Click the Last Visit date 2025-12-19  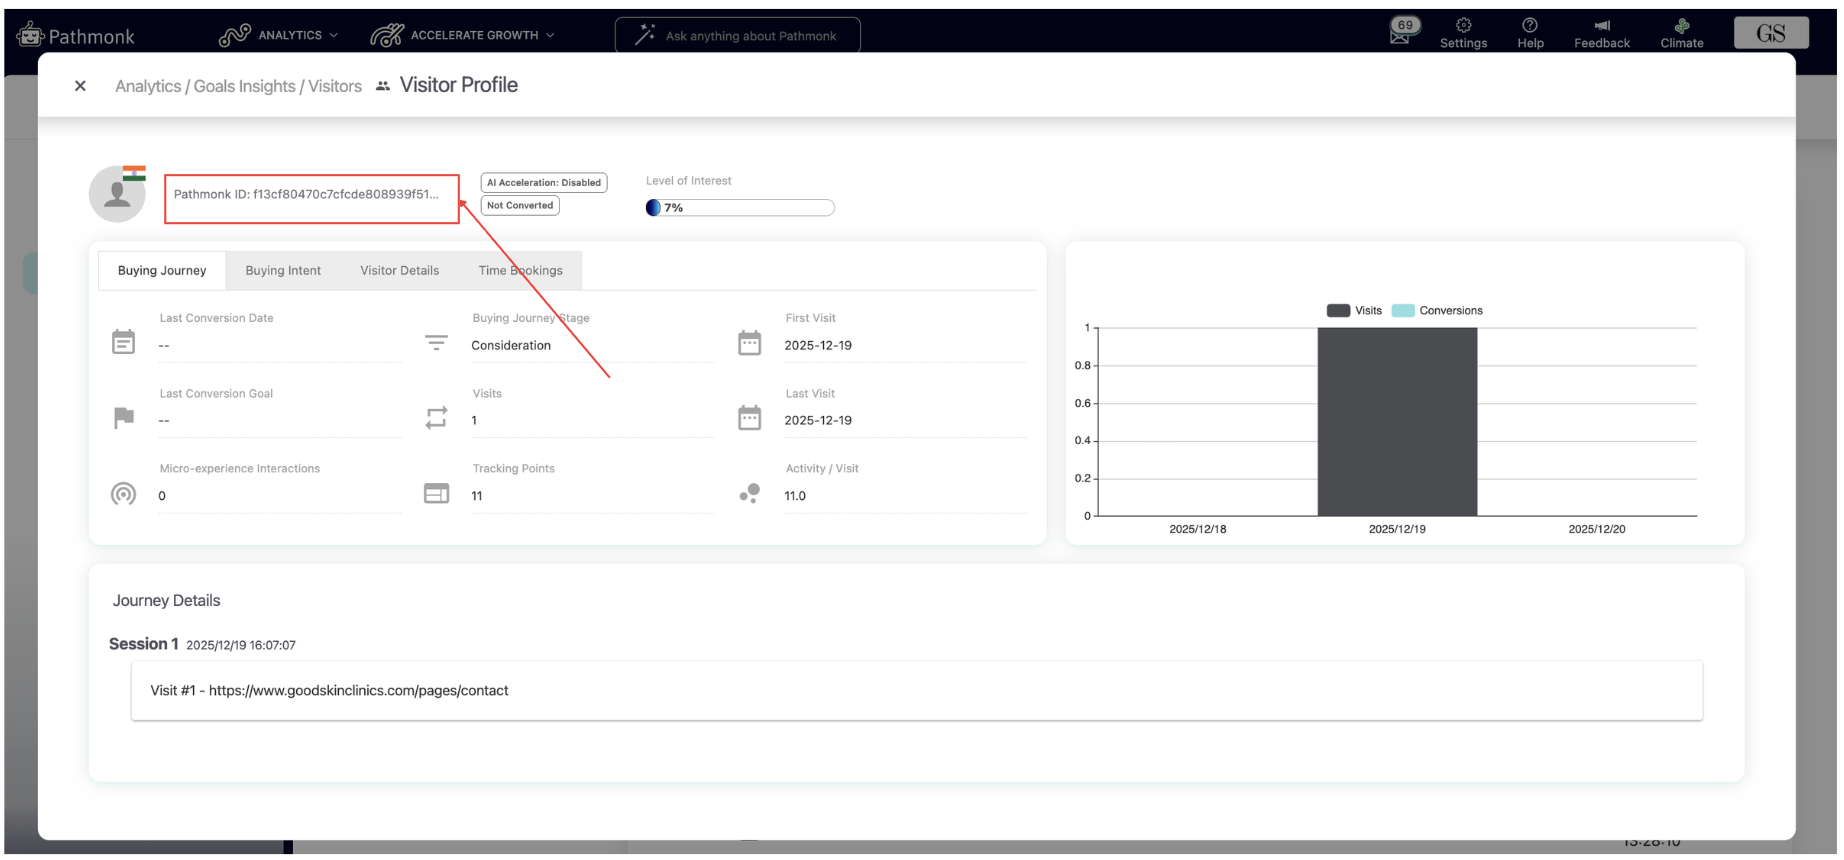(x=818, y=420)
